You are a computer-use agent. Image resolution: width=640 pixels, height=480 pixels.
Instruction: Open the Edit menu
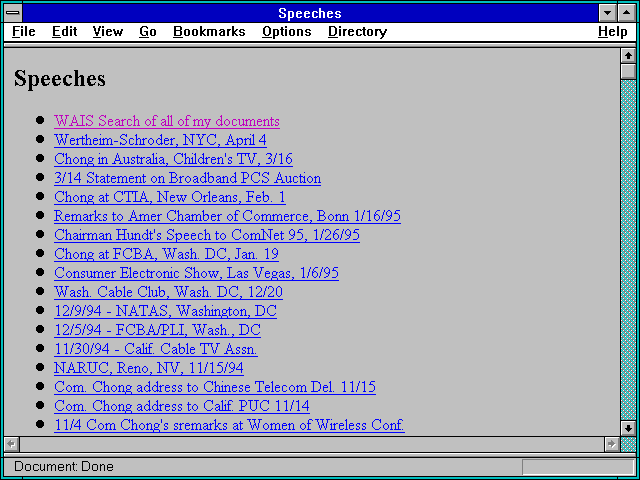64,31
